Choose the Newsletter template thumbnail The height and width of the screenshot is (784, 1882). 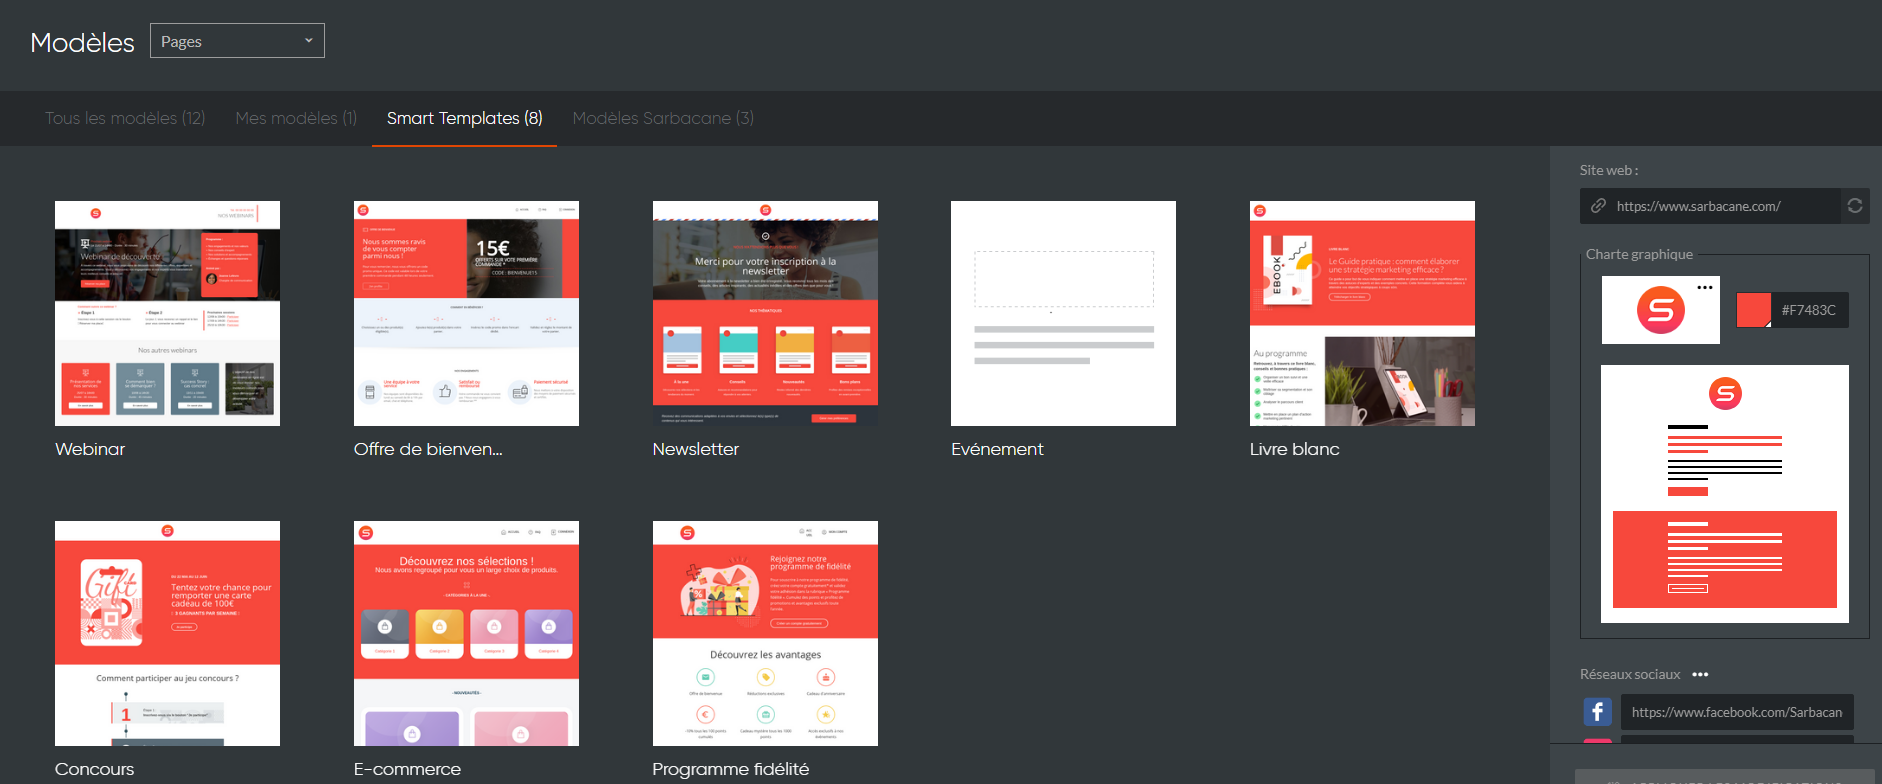[765, 313]
